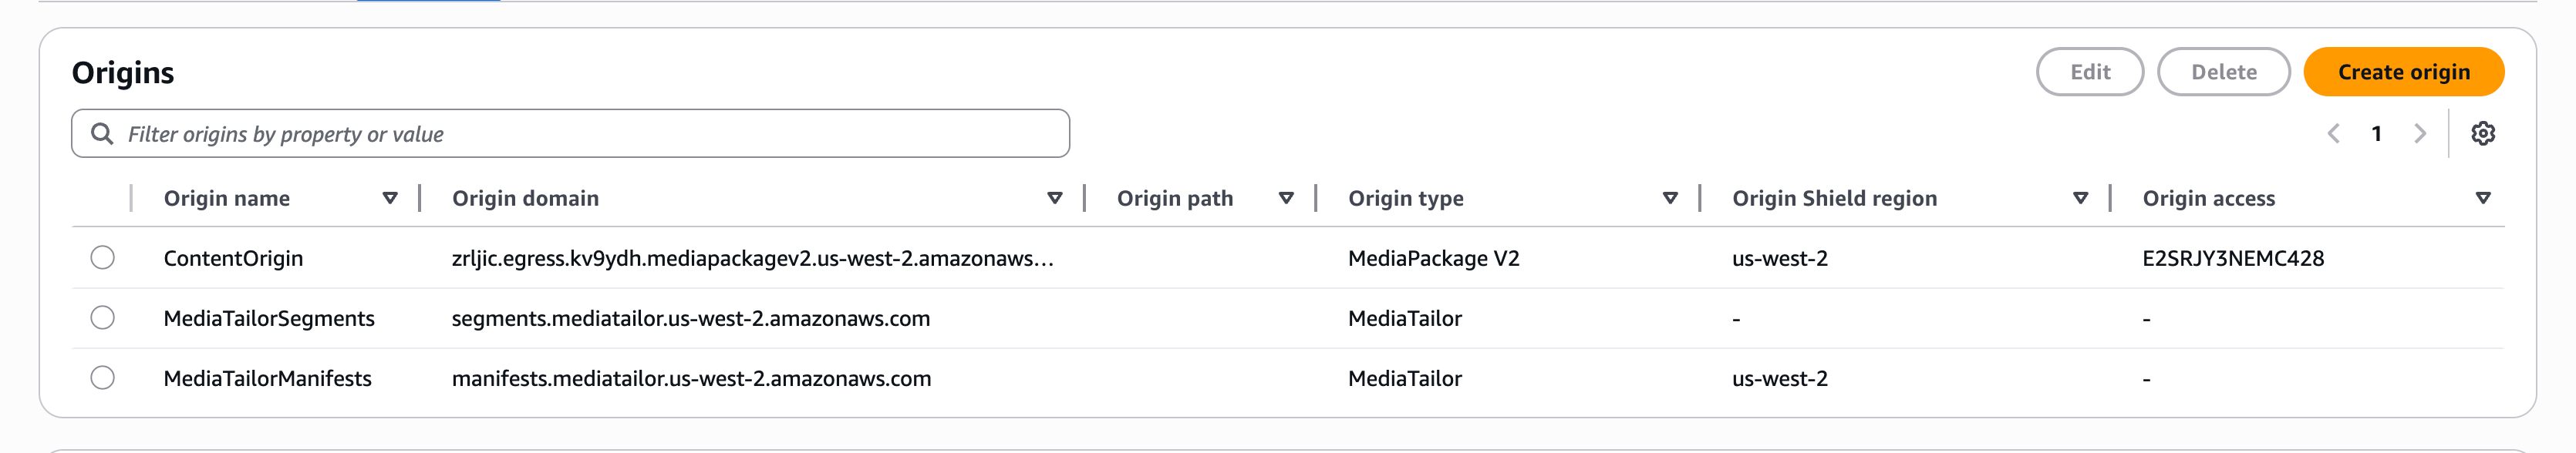The height and width of the screenshot is (453, 2576).
Task: Go to the next origins page
Action: coord(2420,132)
